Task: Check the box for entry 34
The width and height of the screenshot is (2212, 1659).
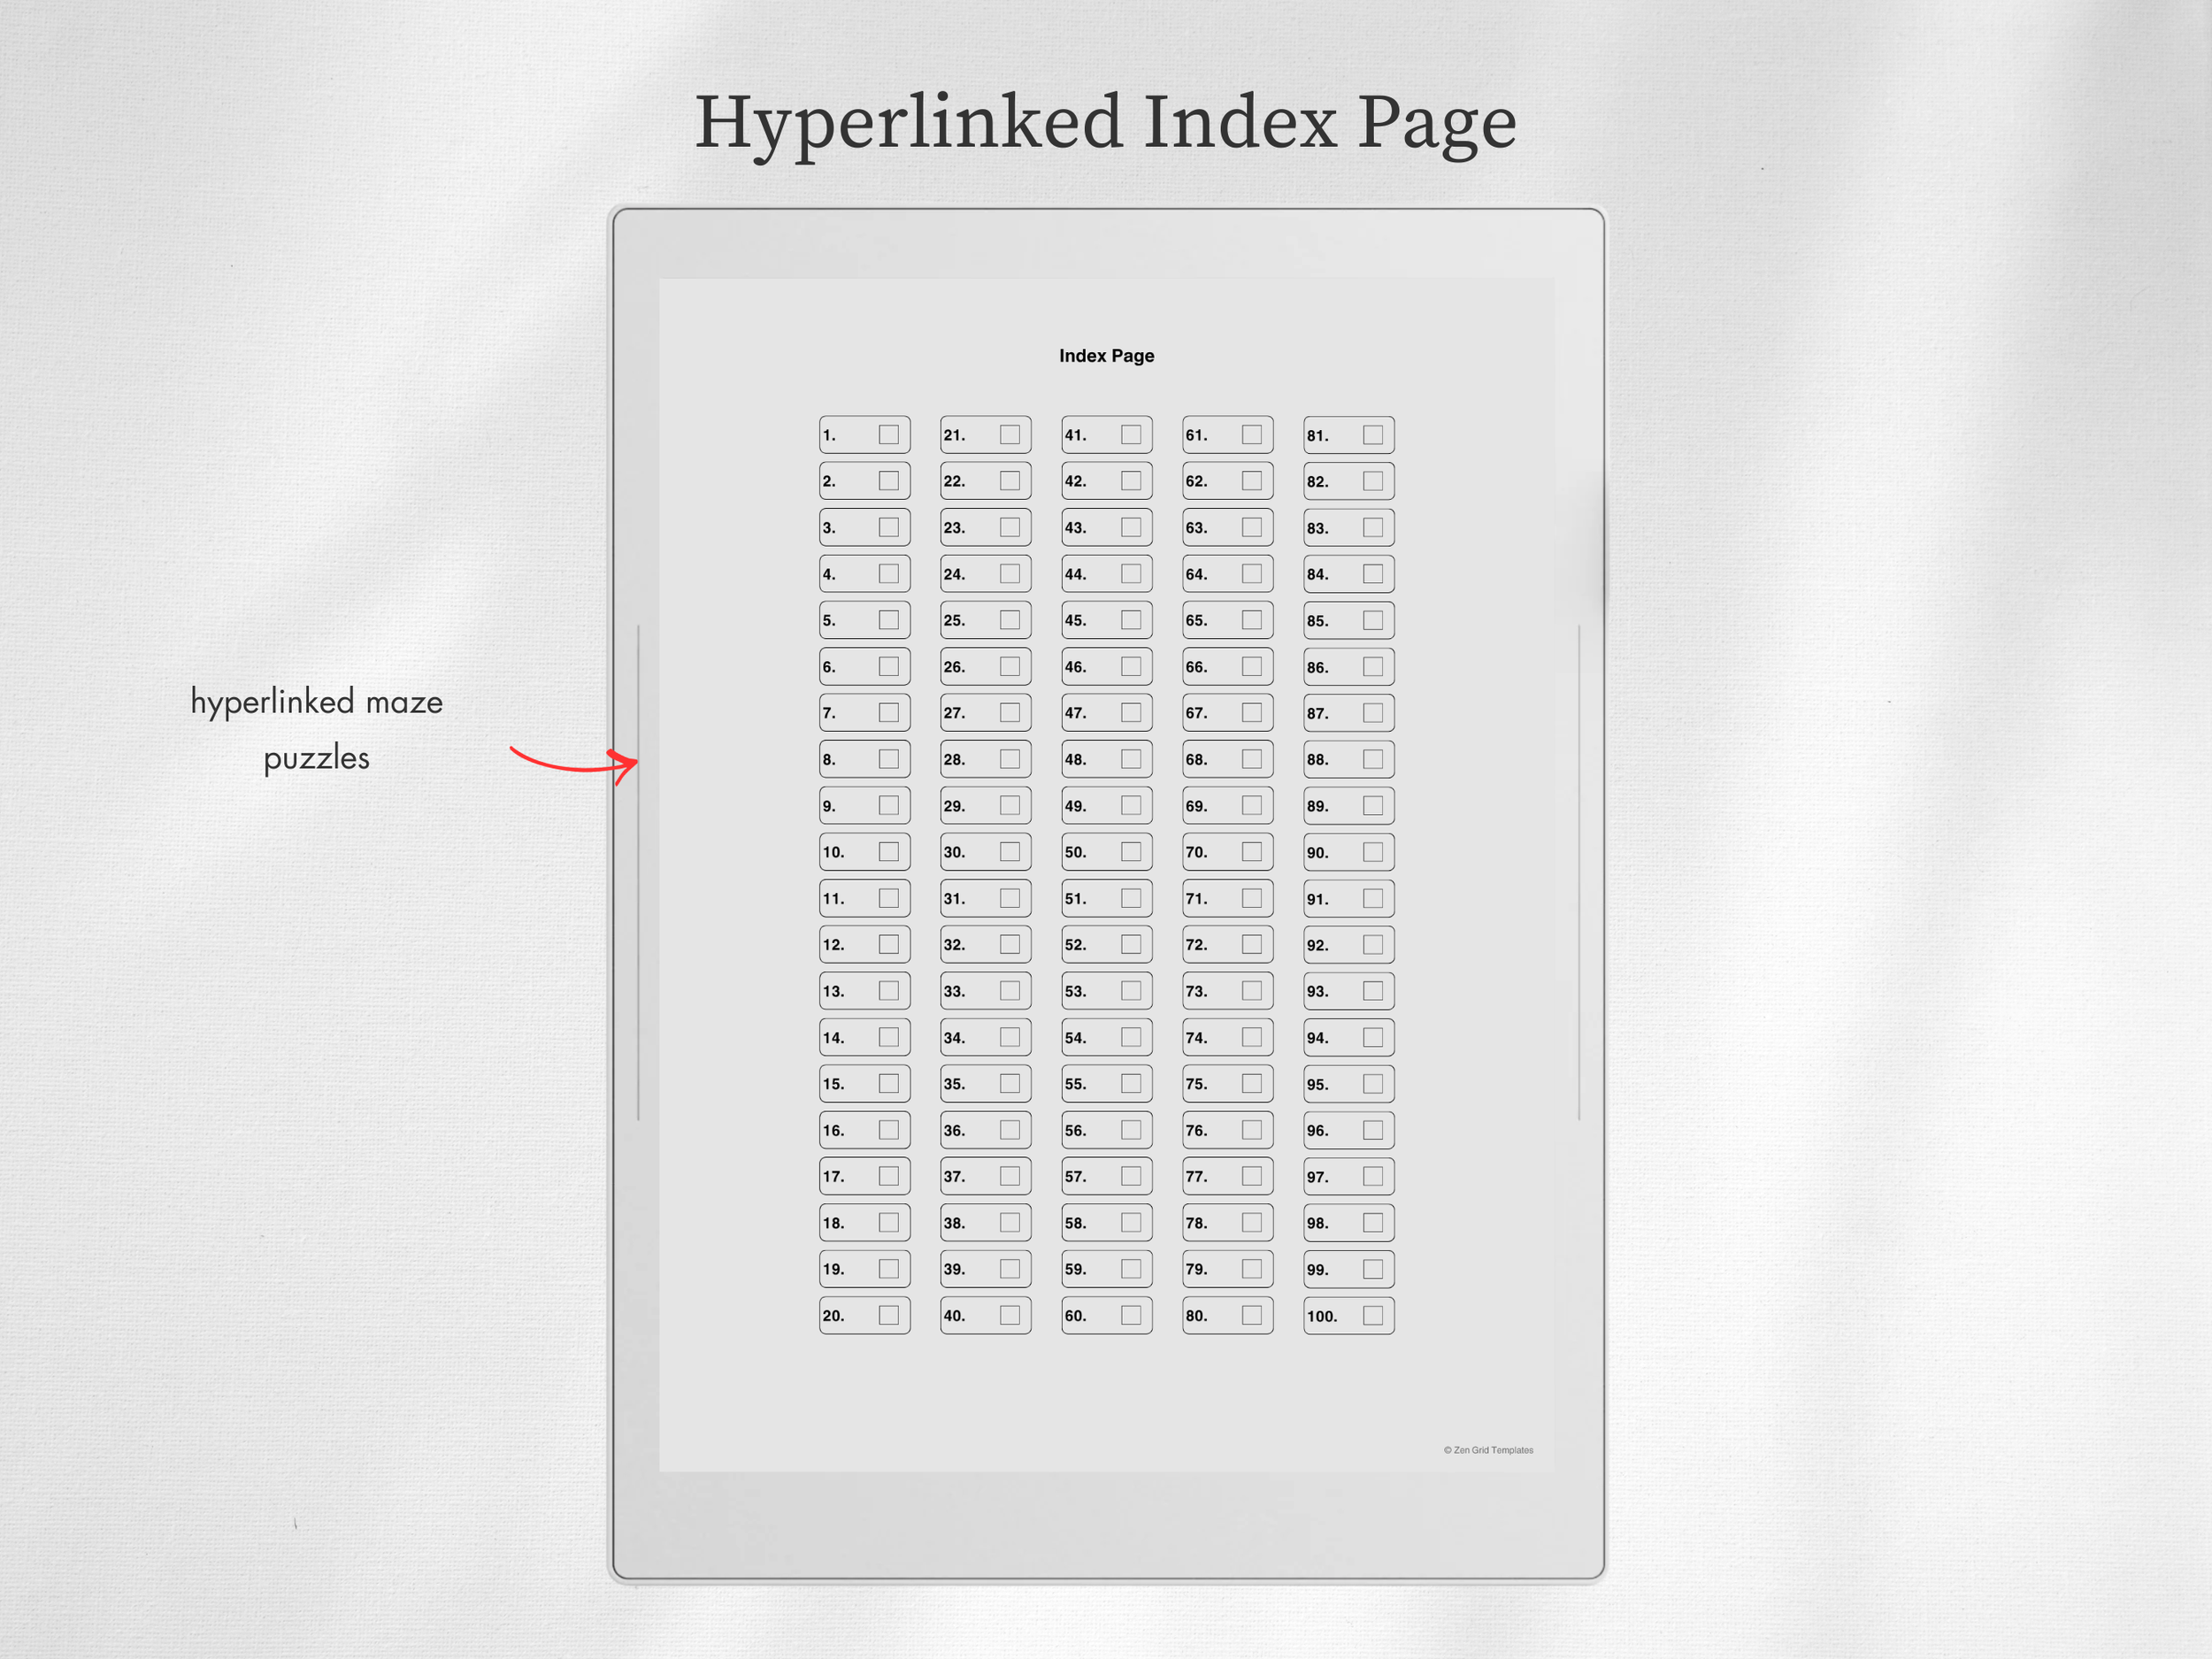Action: [1010, 1037]
